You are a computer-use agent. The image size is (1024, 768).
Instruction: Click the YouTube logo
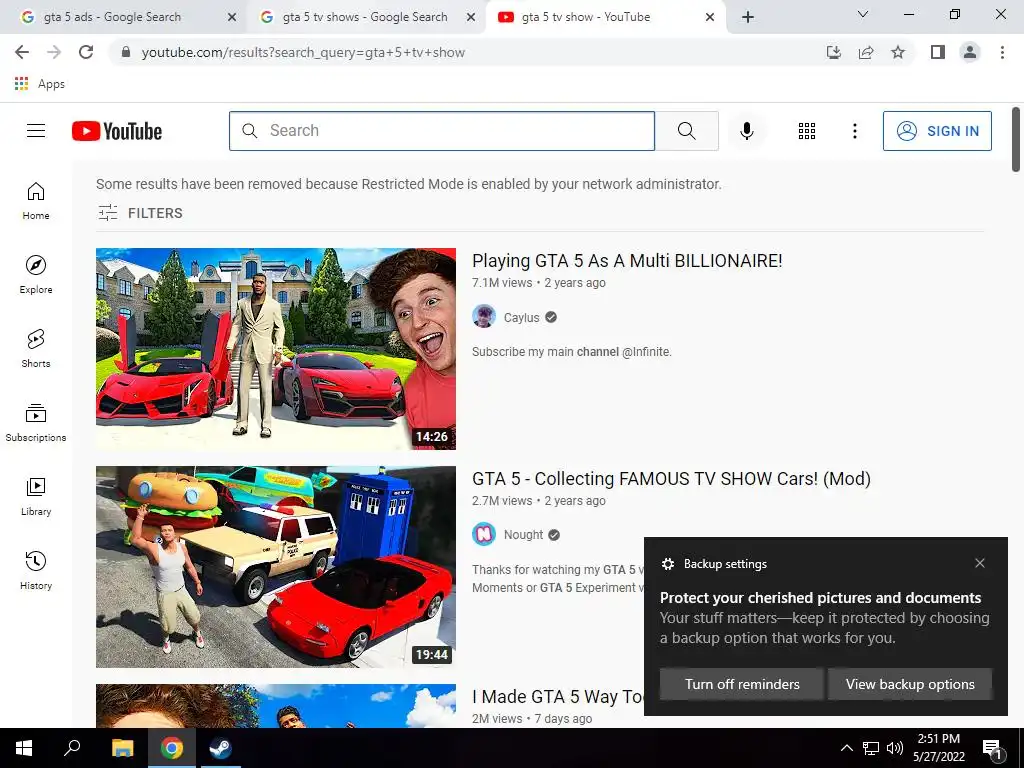coord(117,131)
